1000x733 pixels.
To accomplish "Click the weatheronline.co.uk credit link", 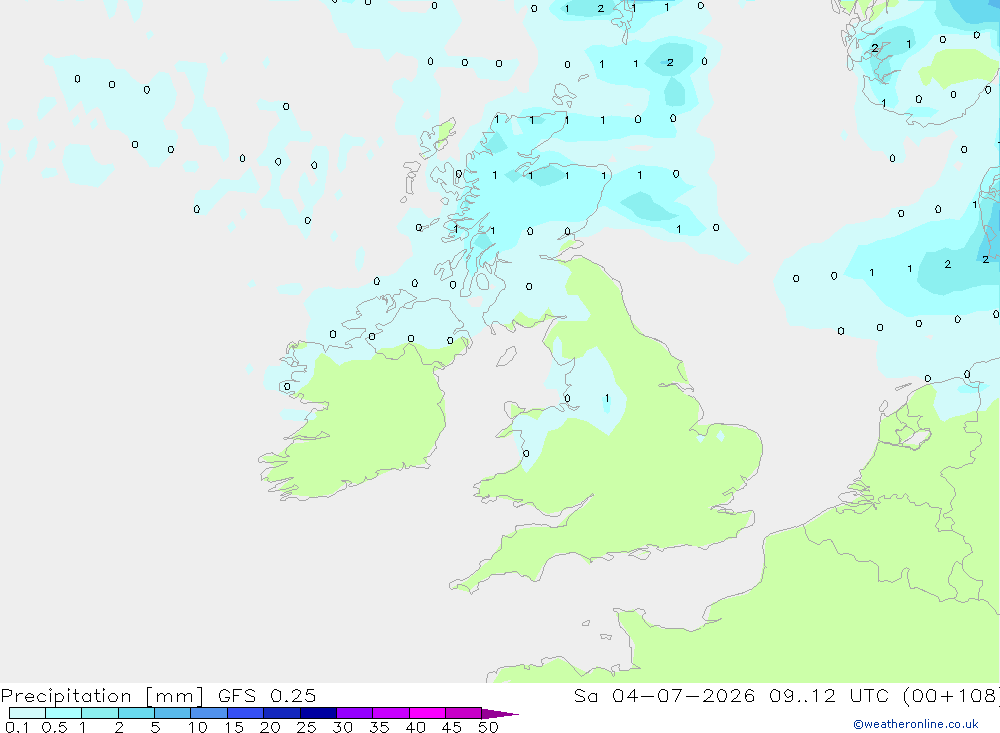I will (x=916, y=724).
